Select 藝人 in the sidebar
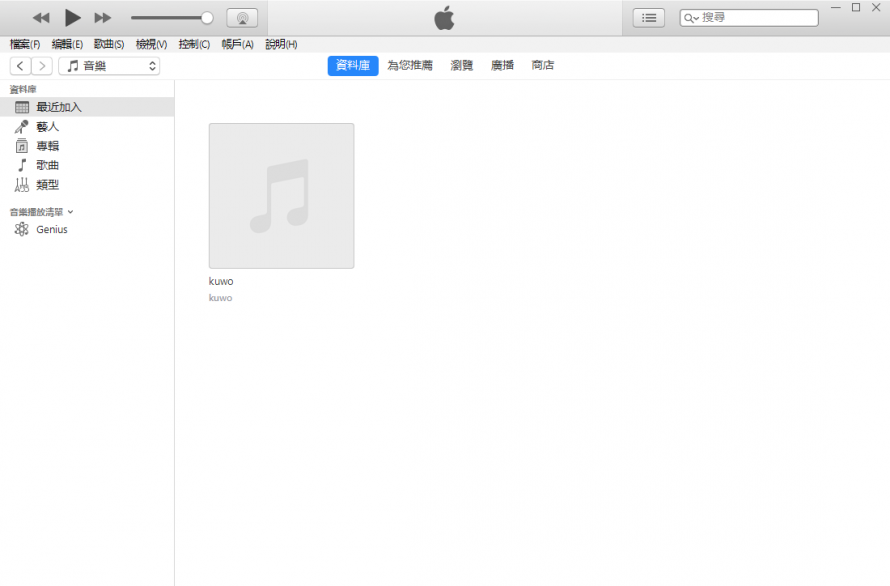 (87, 126)
